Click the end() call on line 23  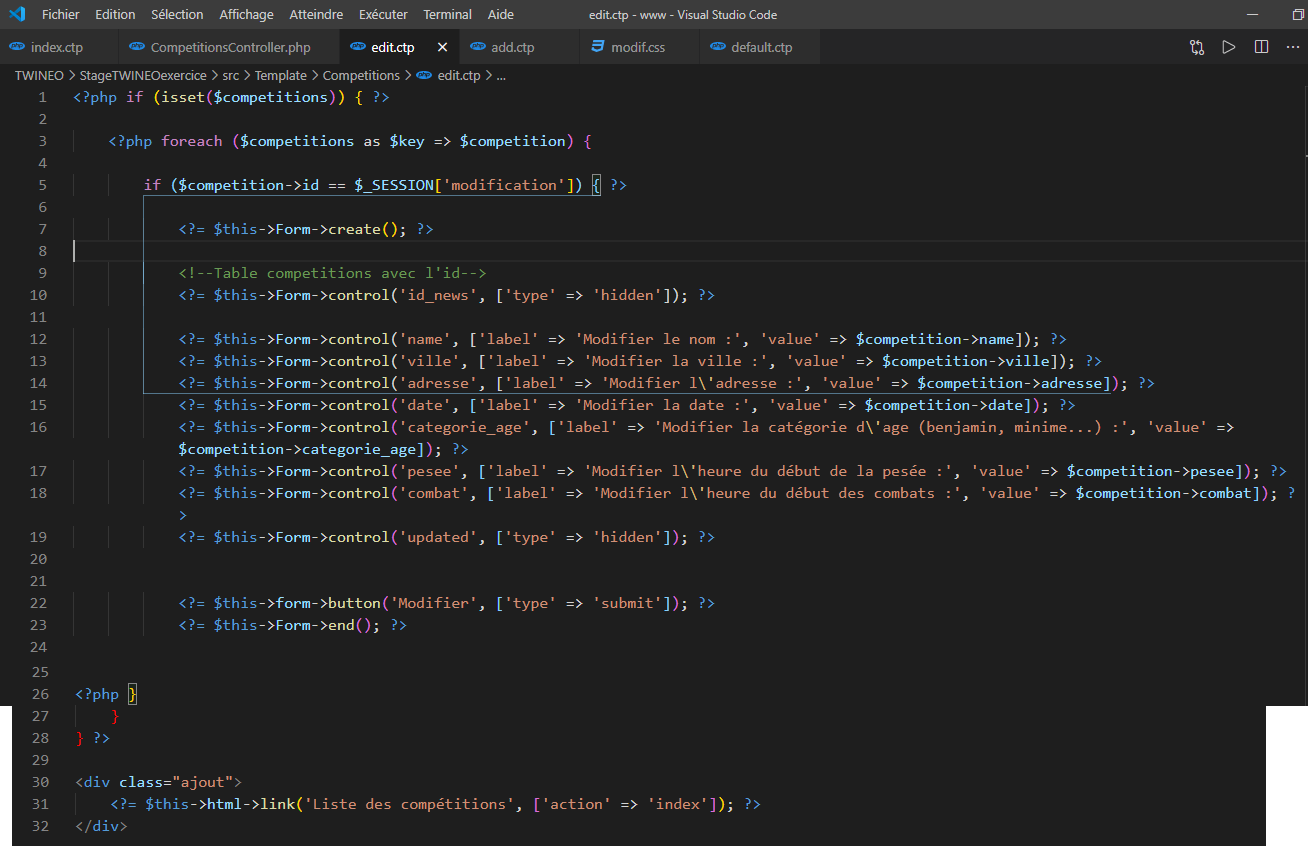tap(354, 625)
